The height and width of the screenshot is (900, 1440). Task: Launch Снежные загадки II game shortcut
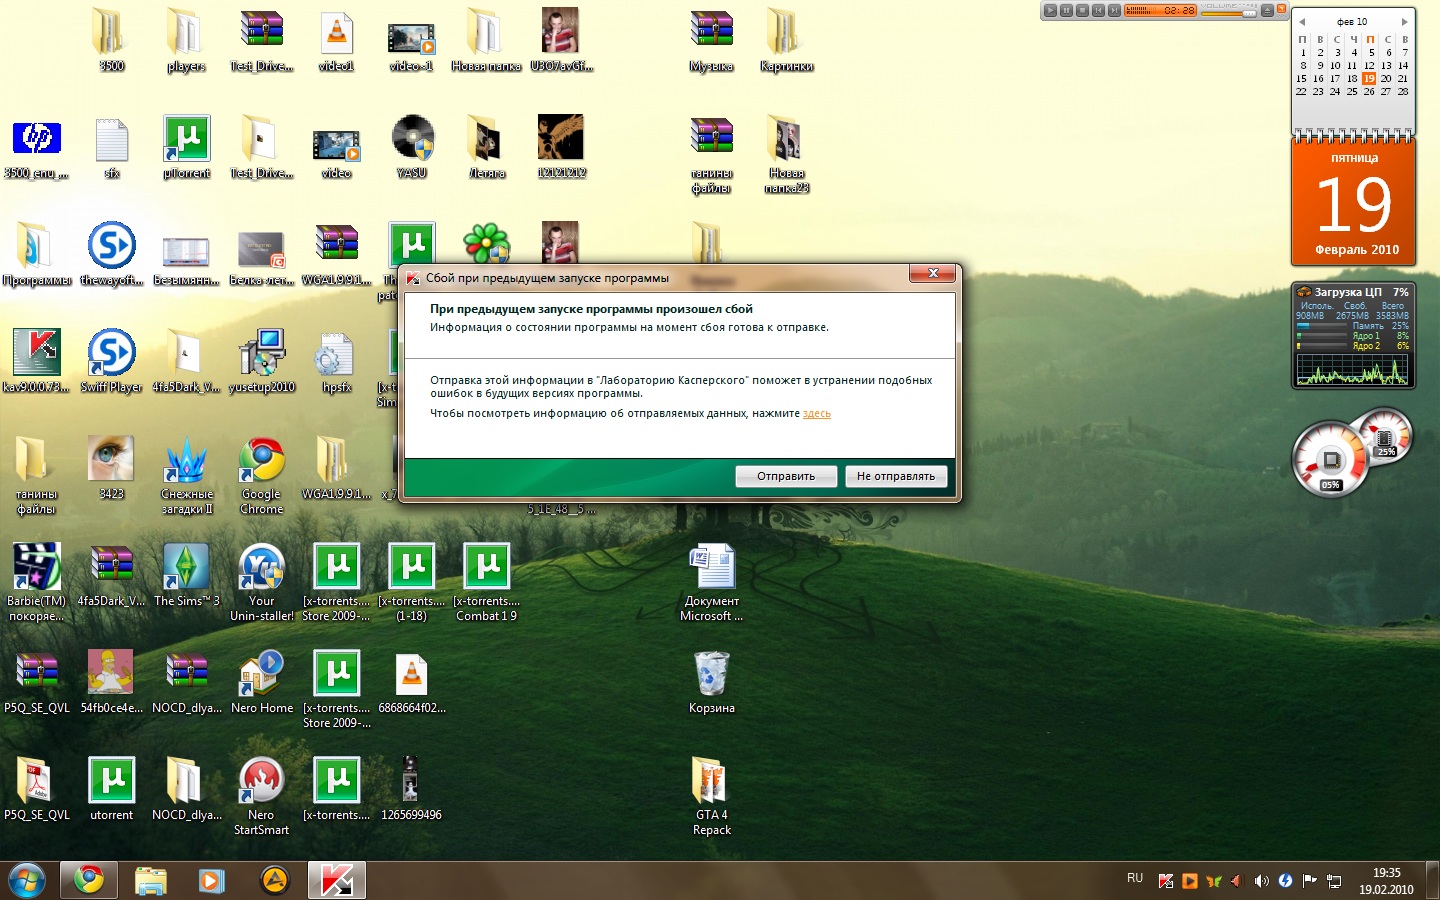click(186, 475)
